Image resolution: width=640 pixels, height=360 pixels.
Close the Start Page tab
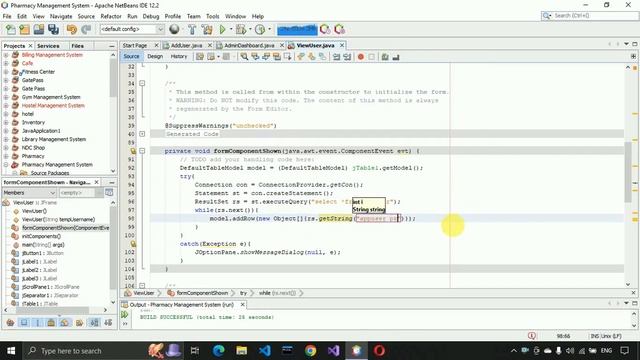(156, 45)
